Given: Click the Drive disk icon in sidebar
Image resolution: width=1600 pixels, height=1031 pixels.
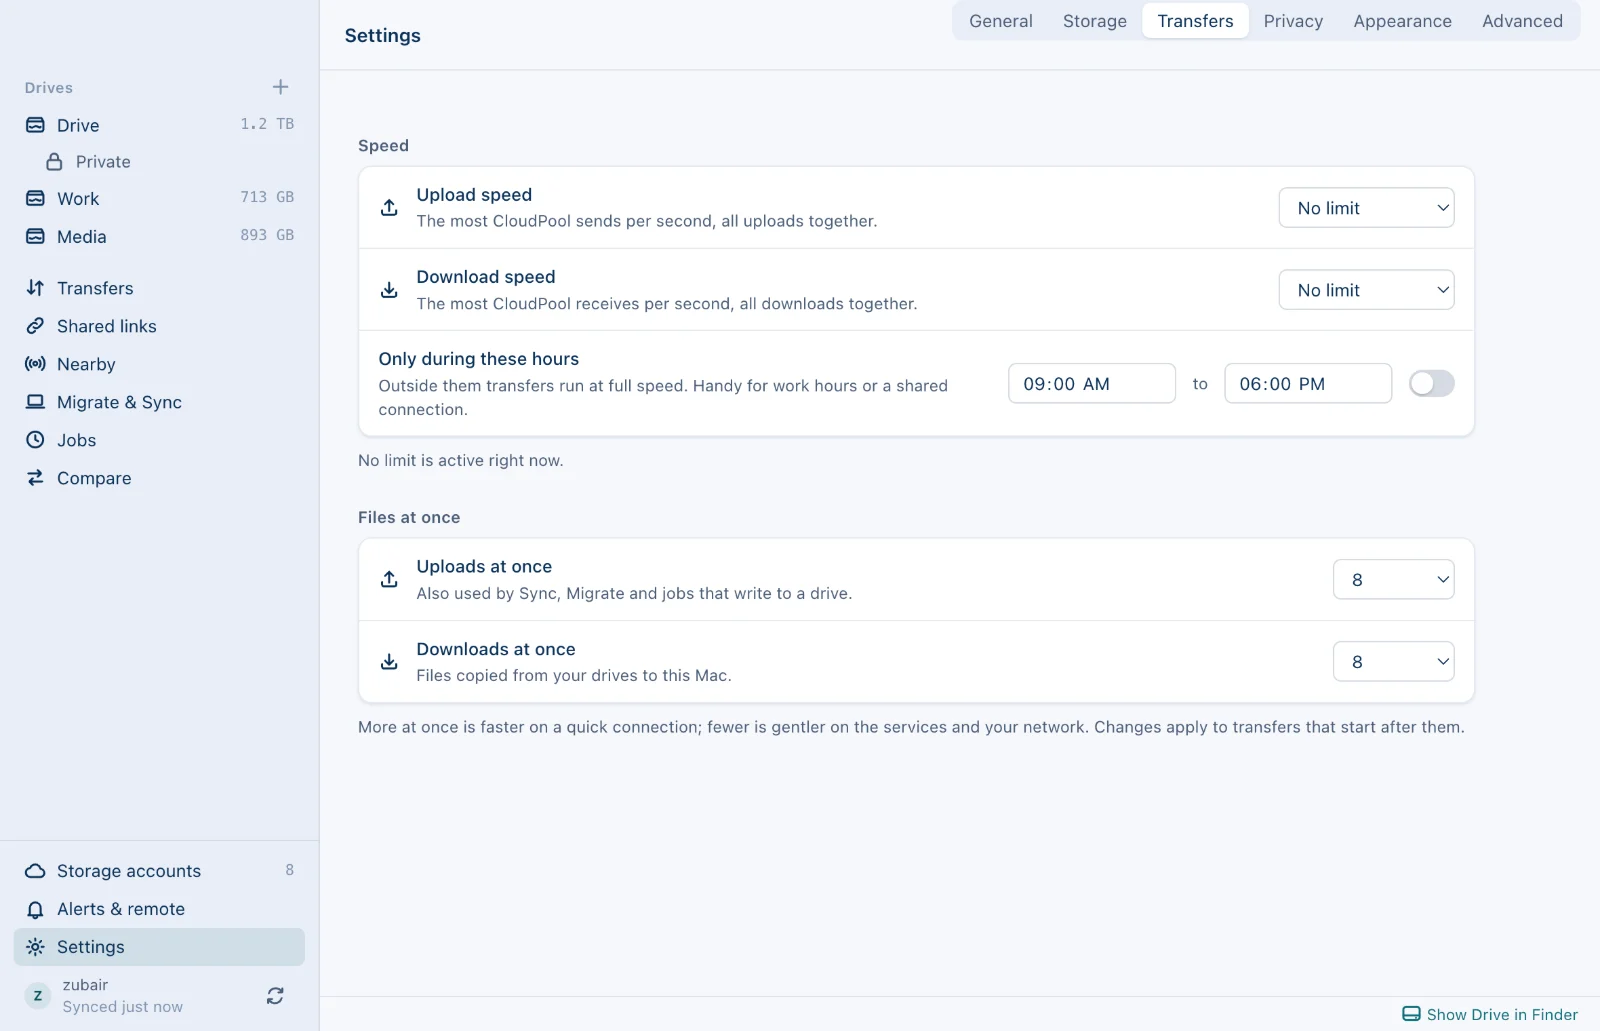Looking at the screenshot, I should (35, 125).
